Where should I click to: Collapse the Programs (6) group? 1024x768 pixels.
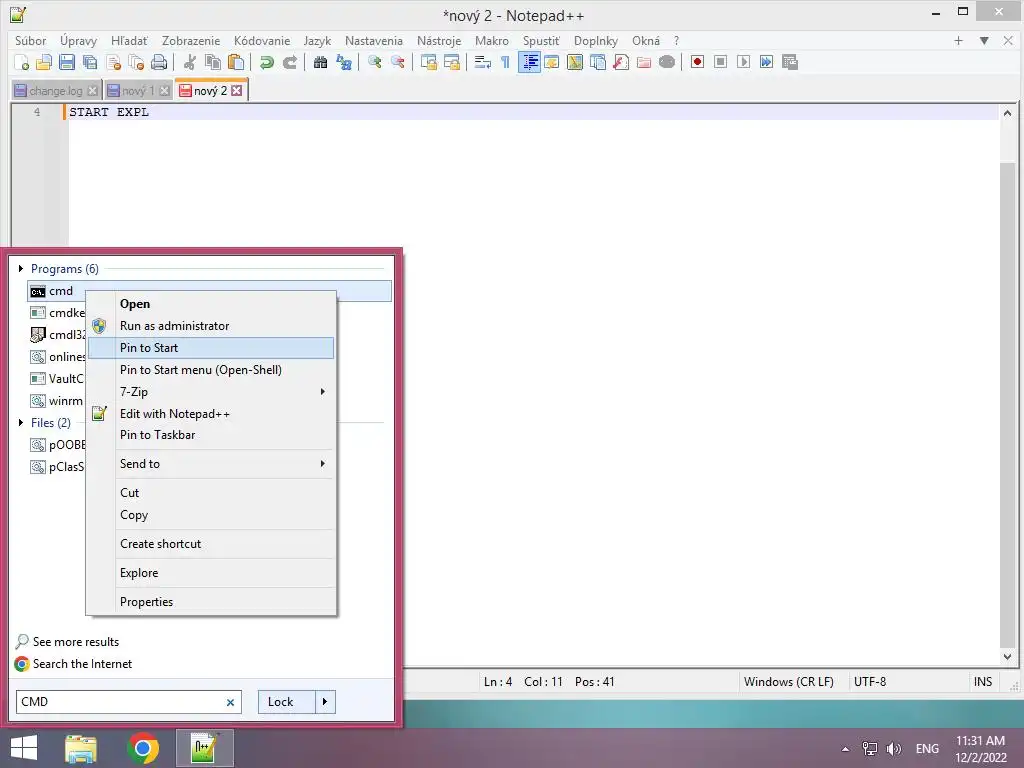pyautogui.click(x=21, y=268)
